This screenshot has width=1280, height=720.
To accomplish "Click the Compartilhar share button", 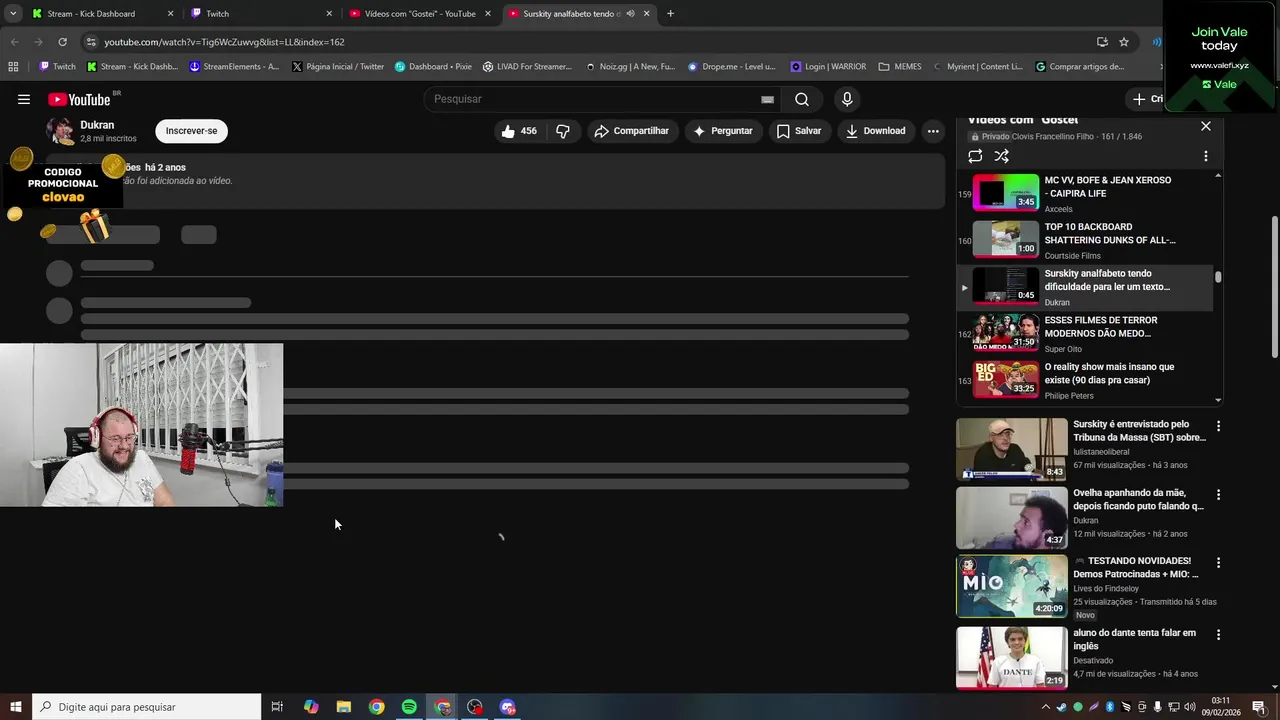I will (x=631, y=131).
